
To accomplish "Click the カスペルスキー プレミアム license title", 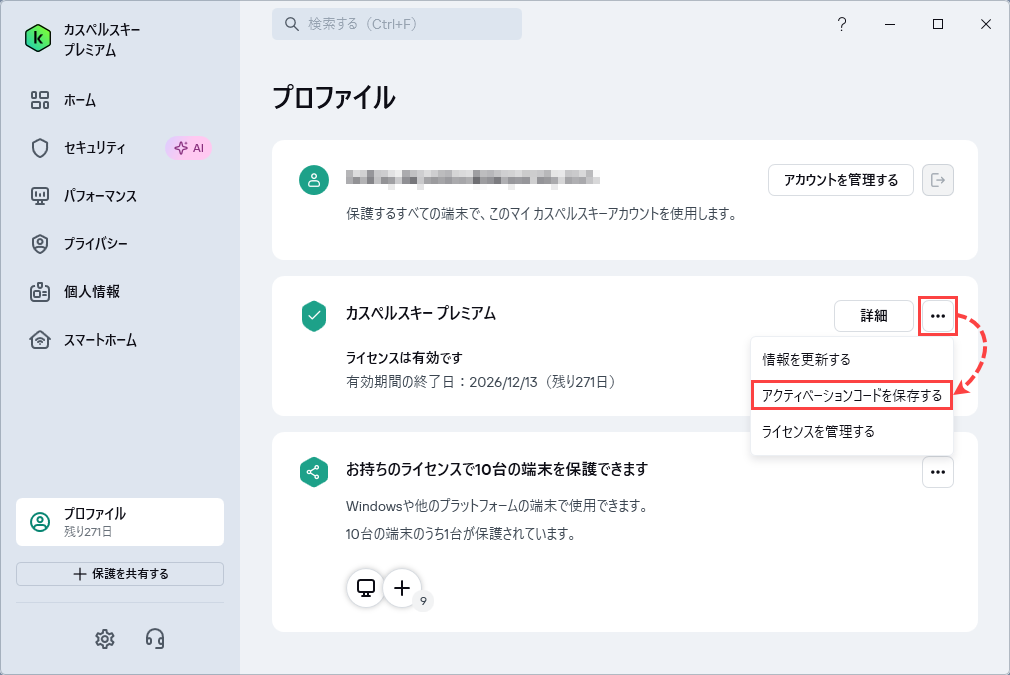I will click(421, 313).
